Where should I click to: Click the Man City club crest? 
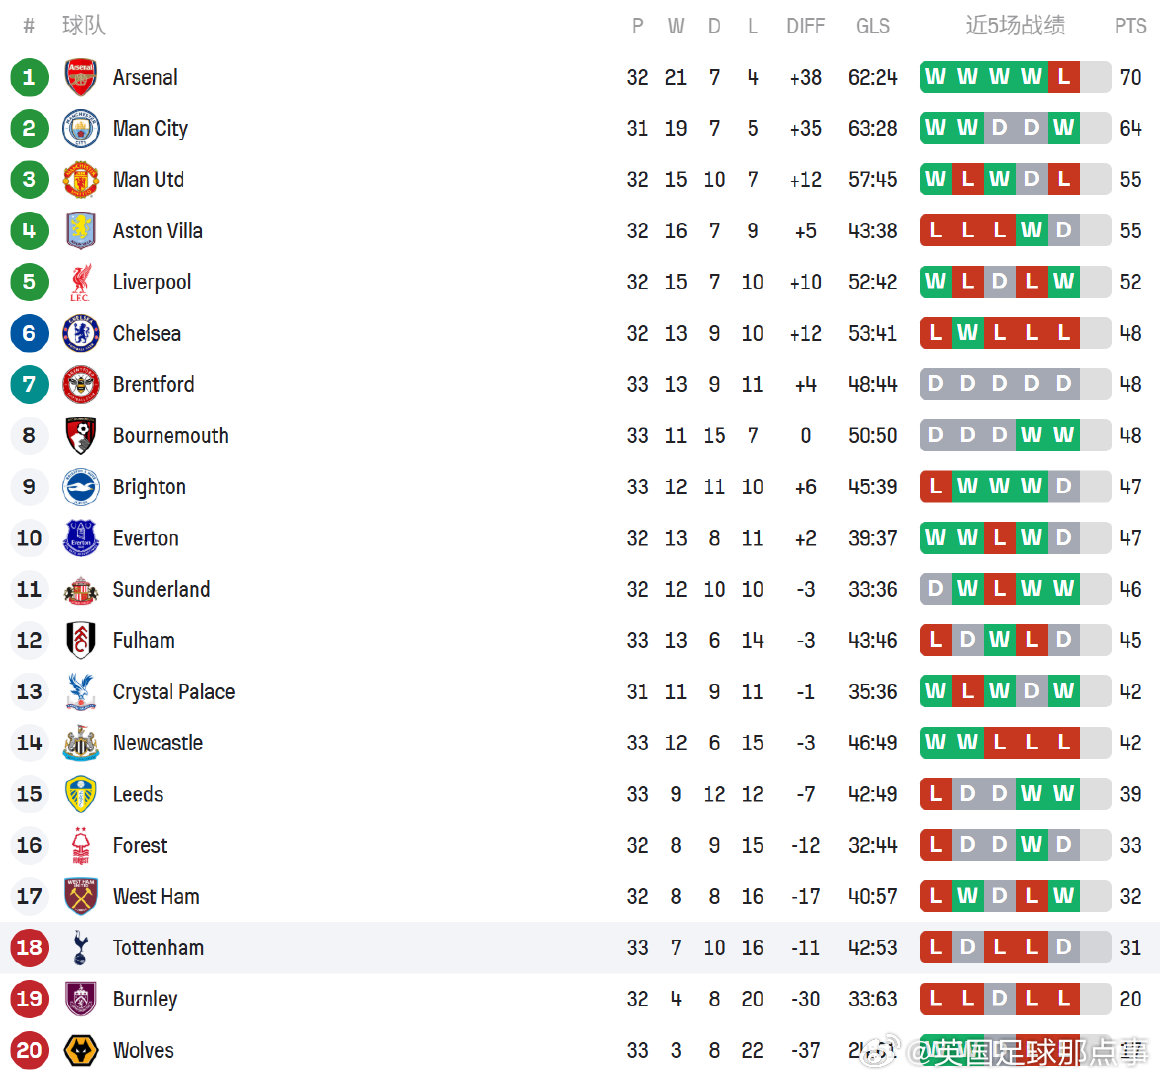click(x=81, y=128)
